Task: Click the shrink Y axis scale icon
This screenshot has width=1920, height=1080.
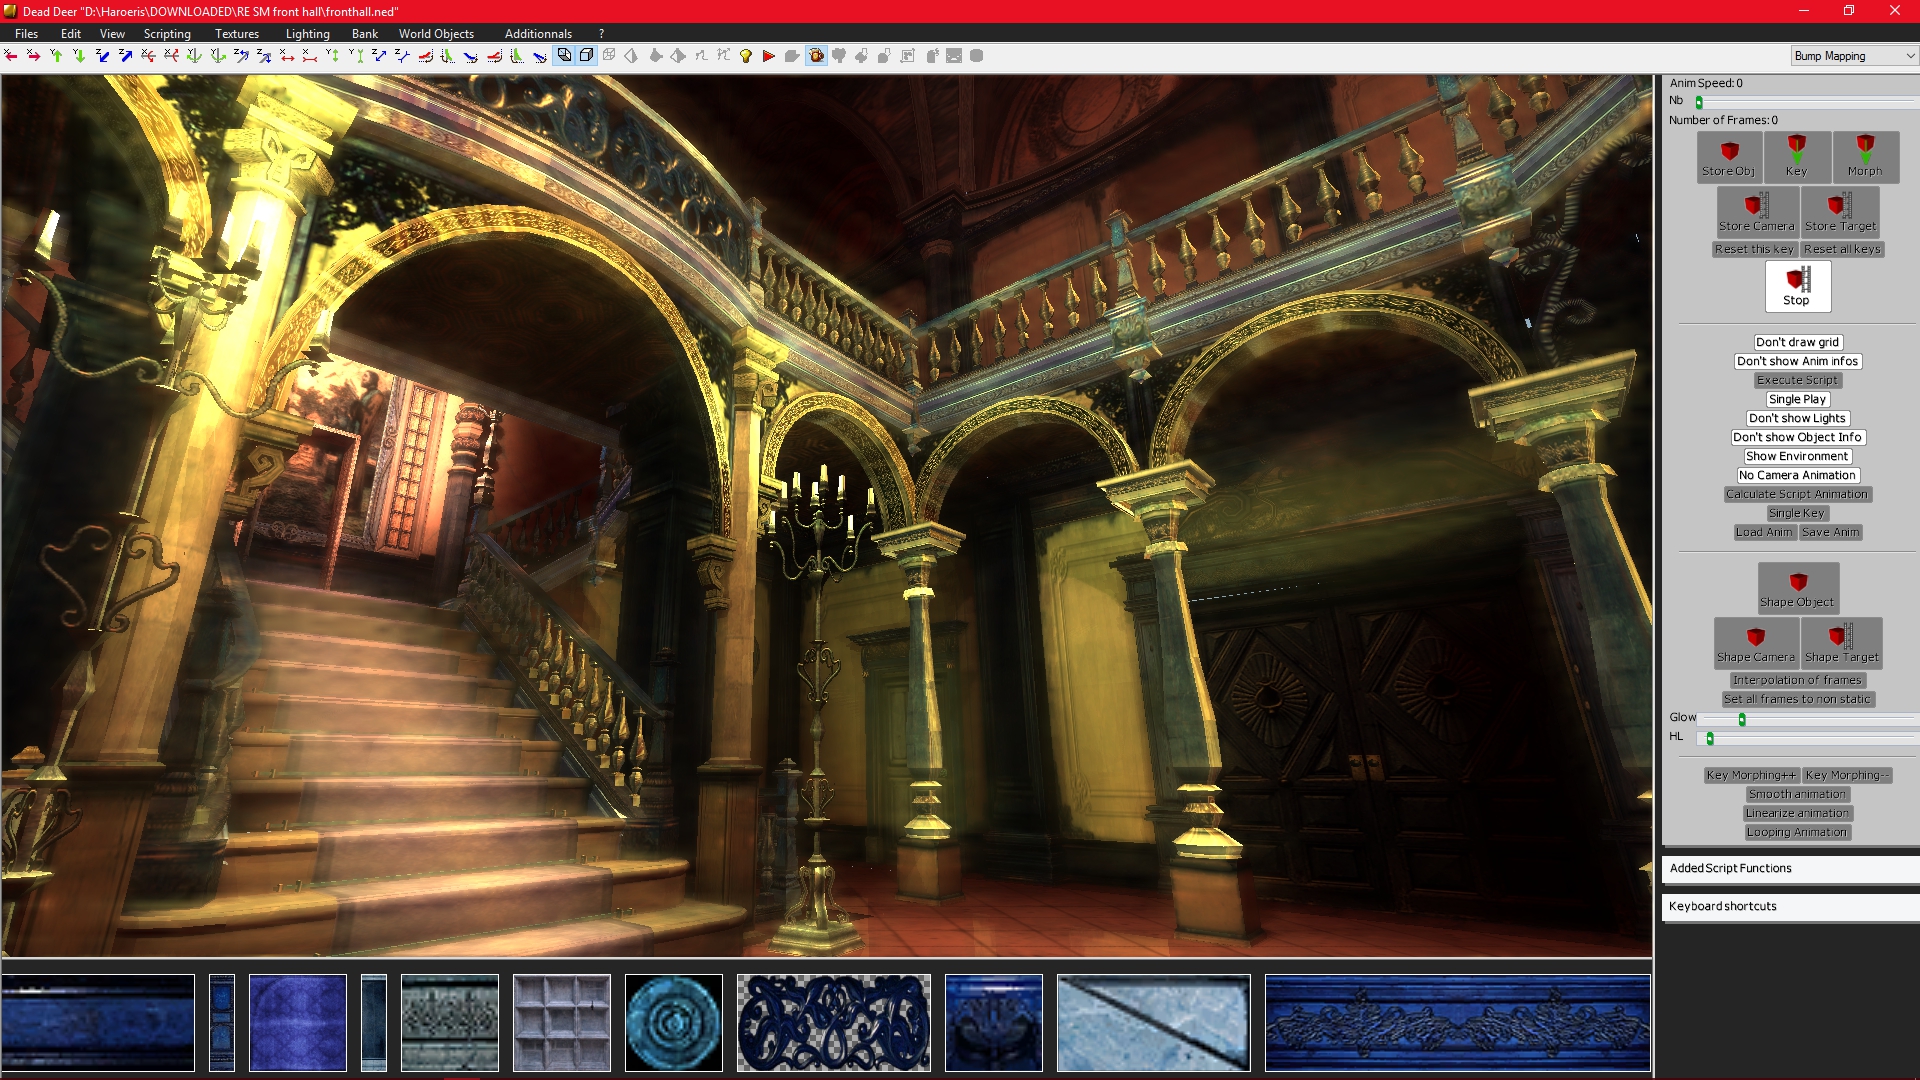Action: (x=356, y=56)
